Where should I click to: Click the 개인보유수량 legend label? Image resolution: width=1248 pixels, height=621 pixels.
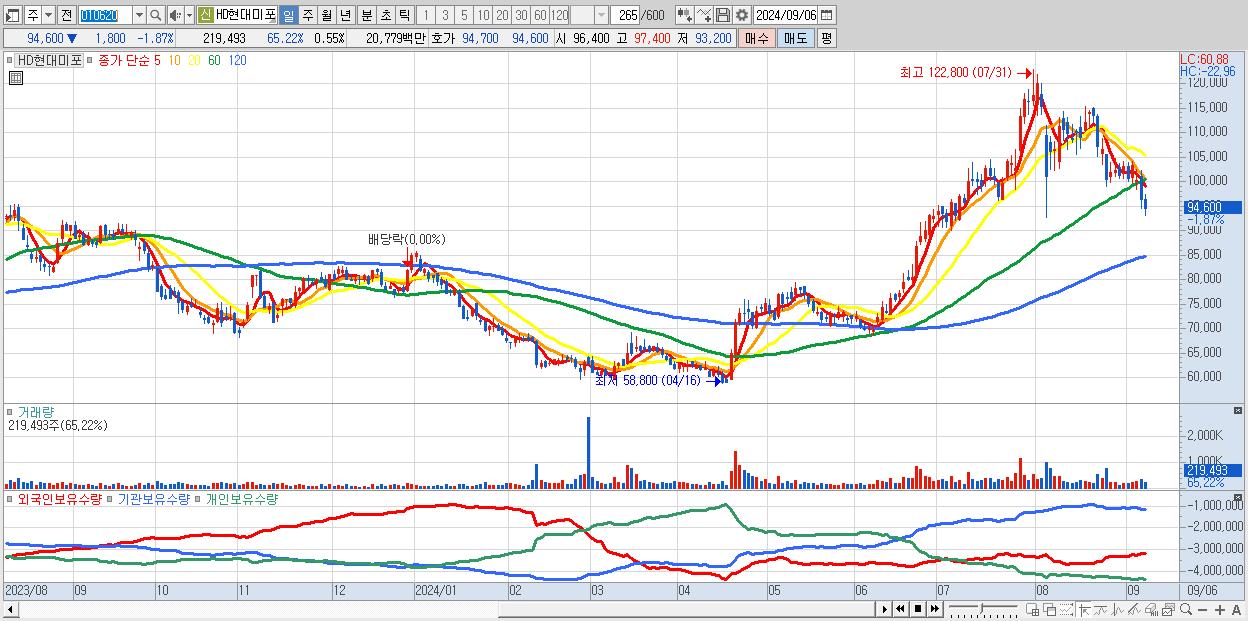pyautogui.click(x=241, y=498)
